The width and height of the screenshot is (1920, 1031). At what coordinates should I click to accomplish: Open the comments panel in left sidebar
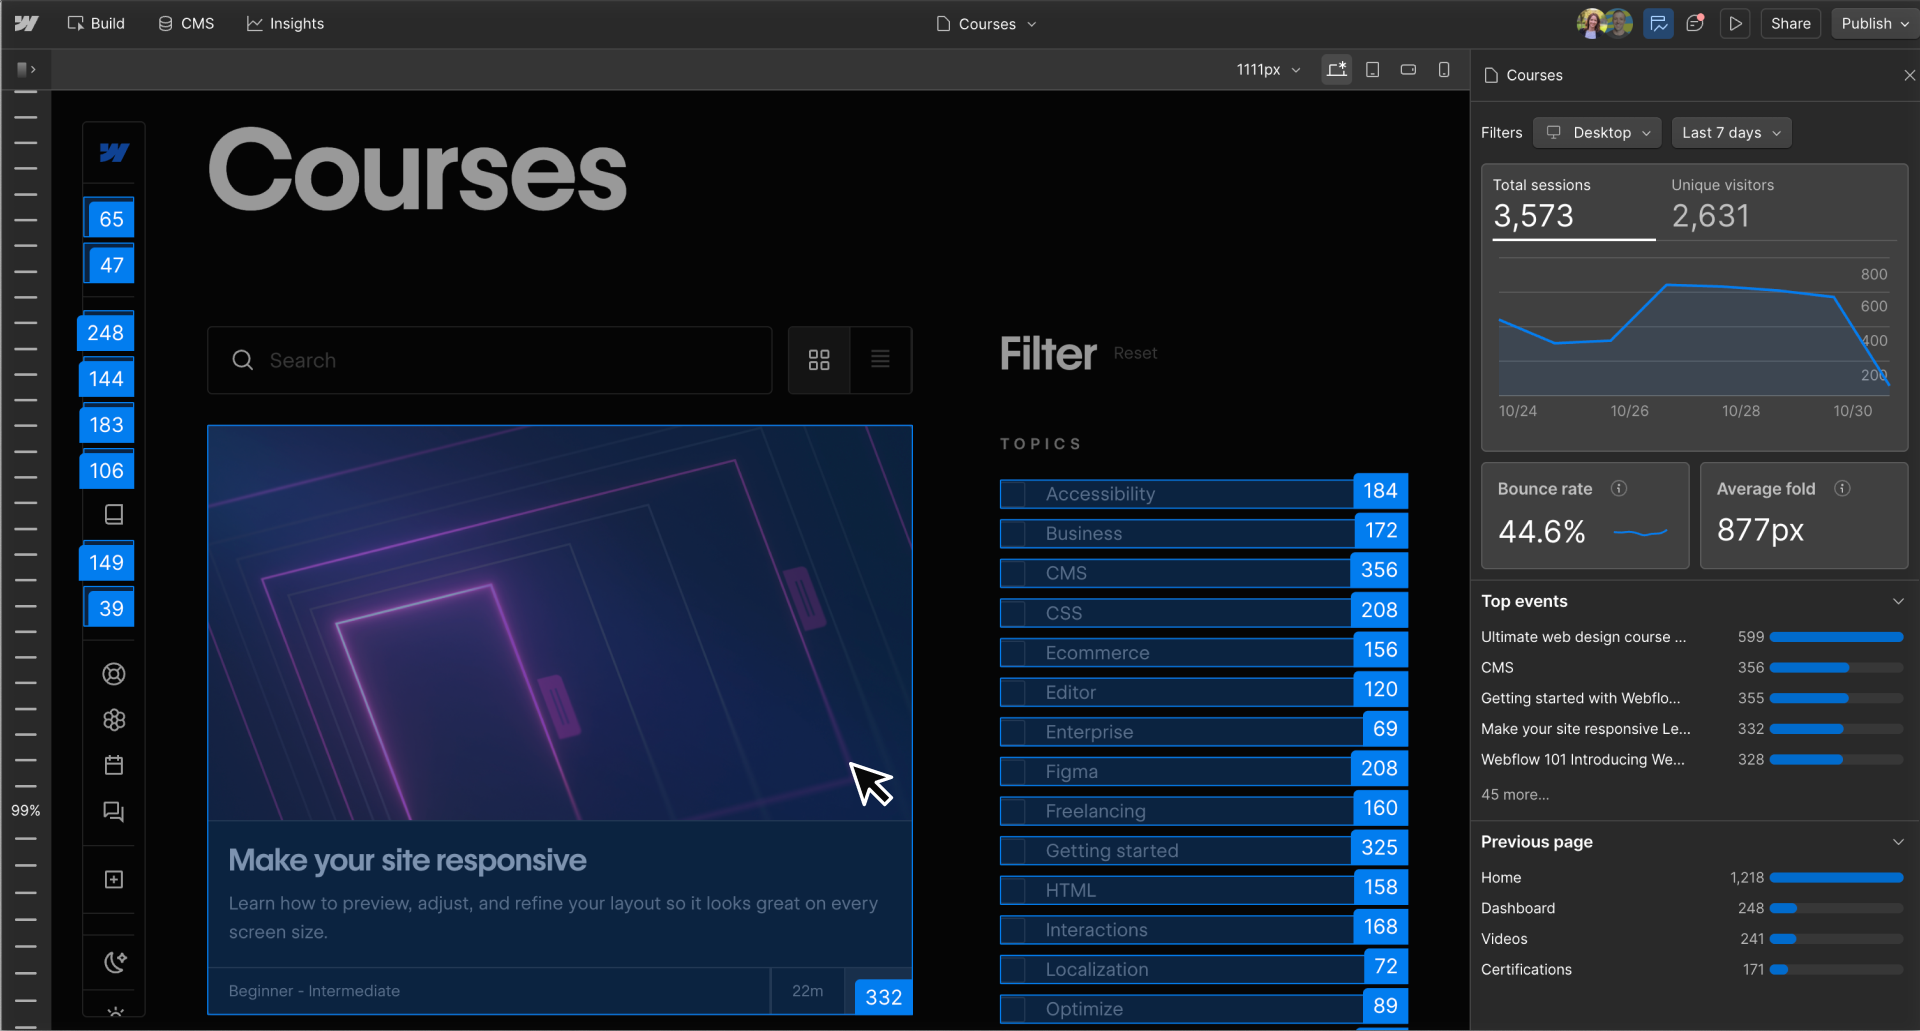pos(114,812)
